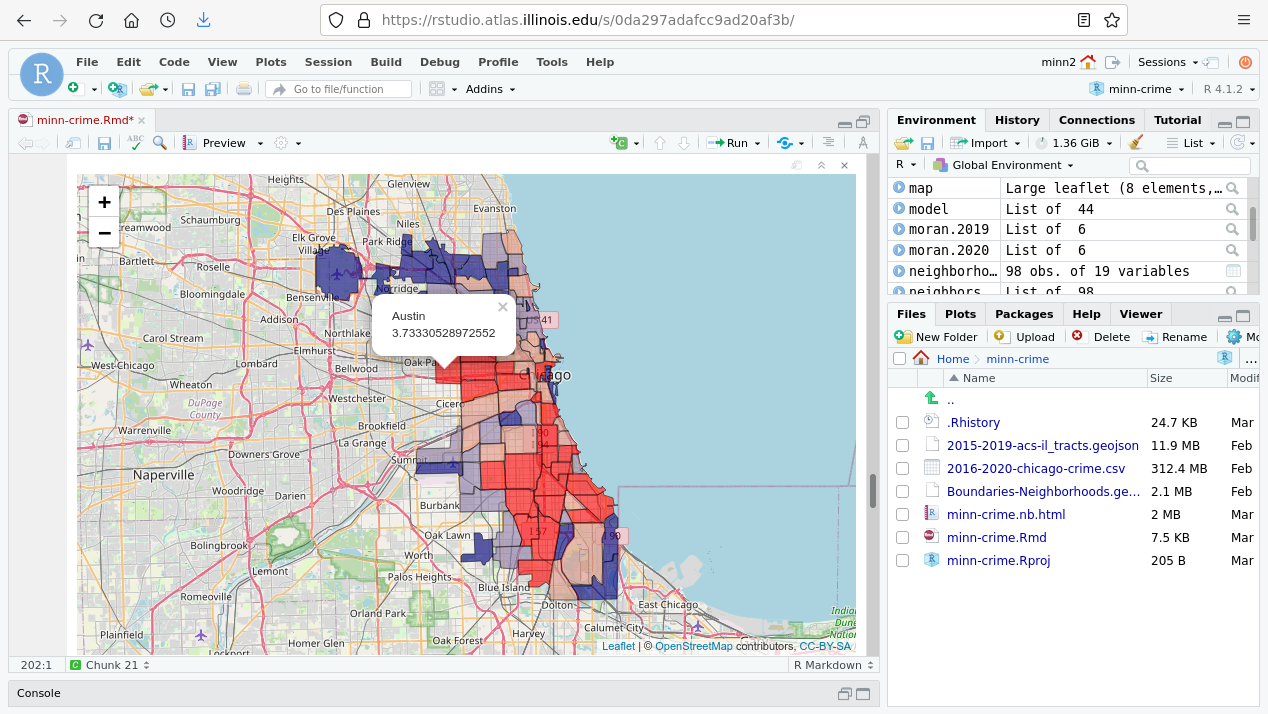
Task: Click the insert code chunk icon
Action: (x=621, y=143)
